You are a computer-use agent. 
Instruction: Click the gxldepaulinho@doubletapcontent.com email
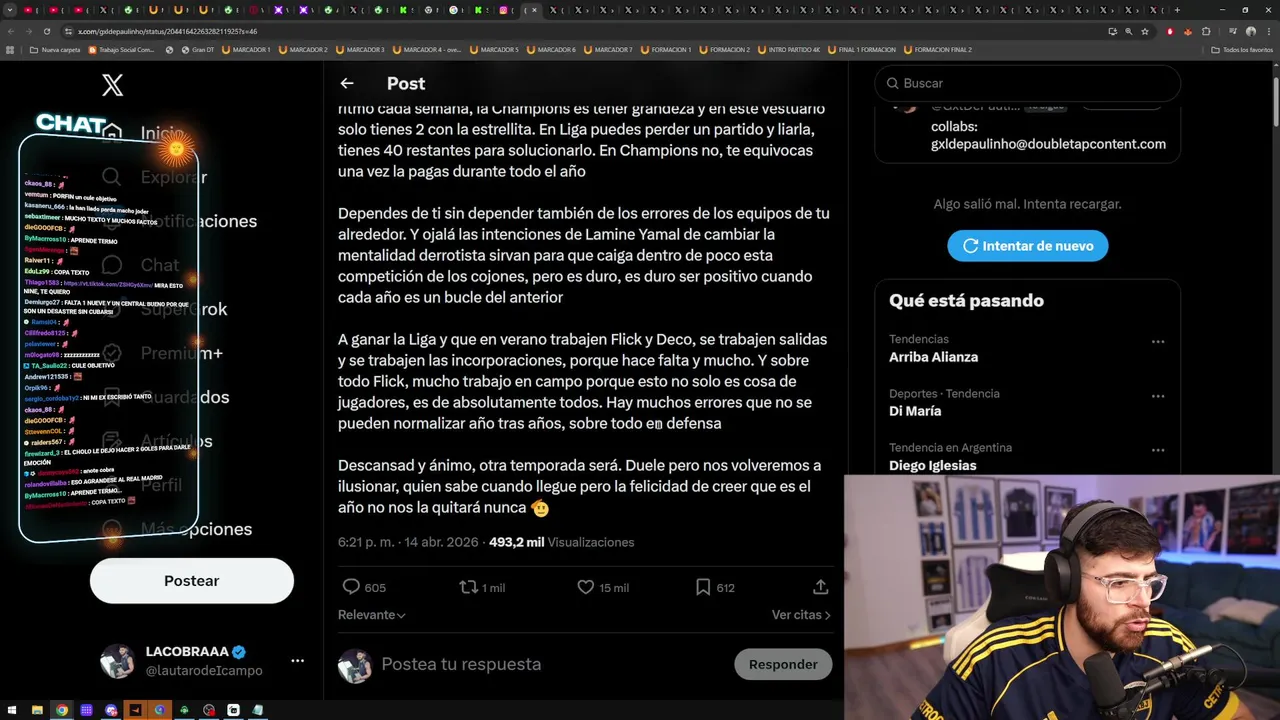1048,144
